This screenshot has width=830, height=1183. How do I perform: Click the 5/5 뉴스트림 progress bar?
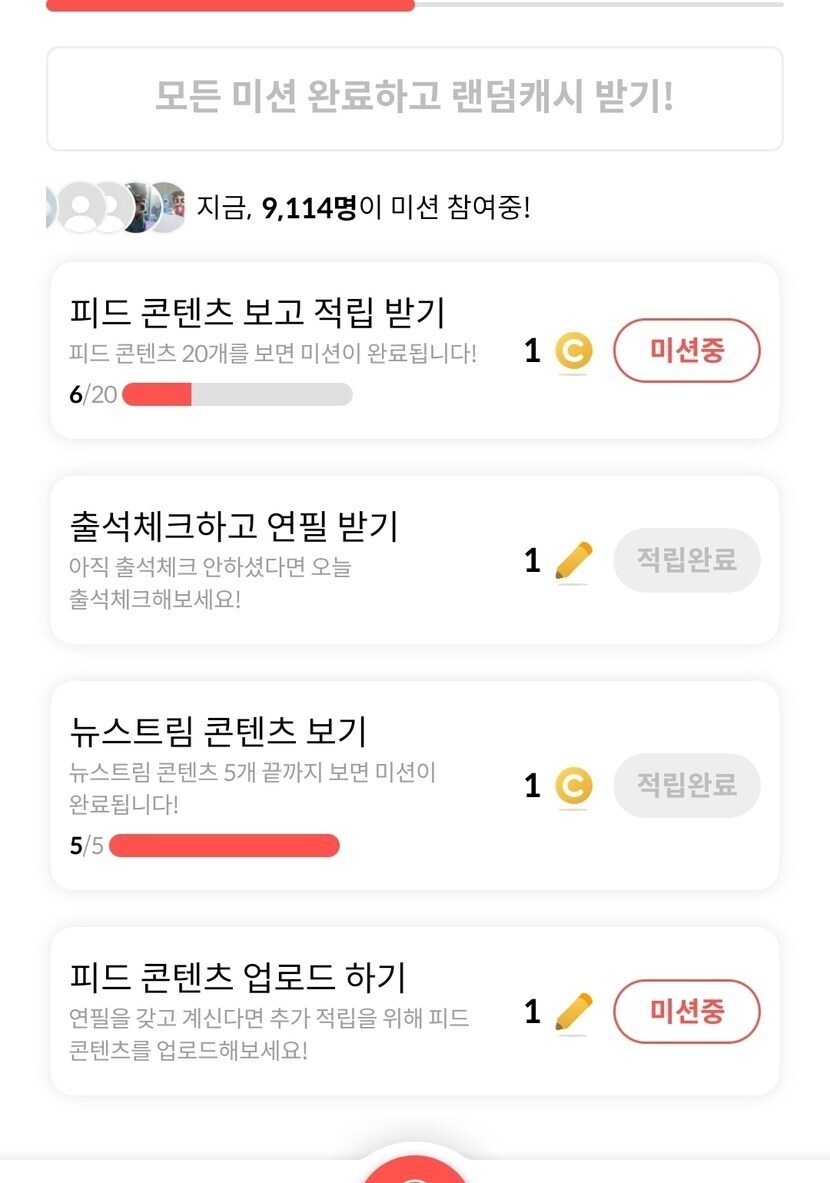[x=224, y=846]
